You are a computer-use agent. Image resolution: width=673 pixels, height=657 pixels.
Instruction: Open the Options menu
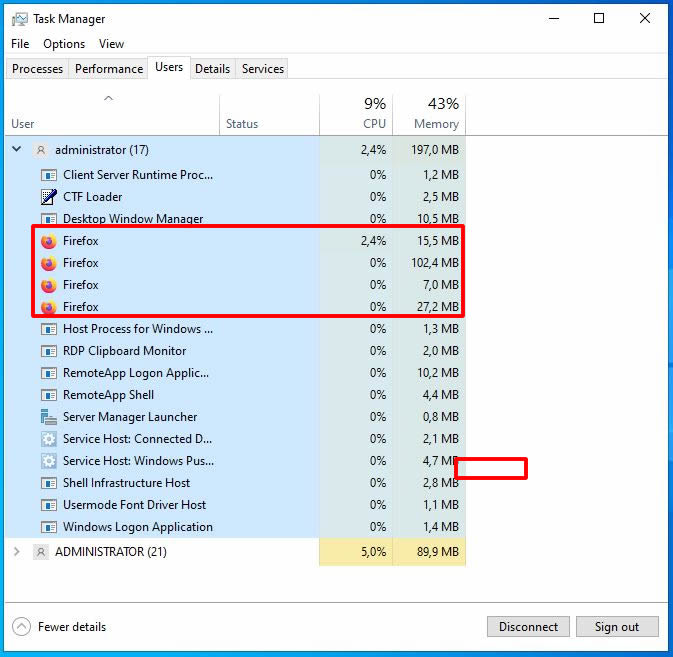tap(64, 44)
